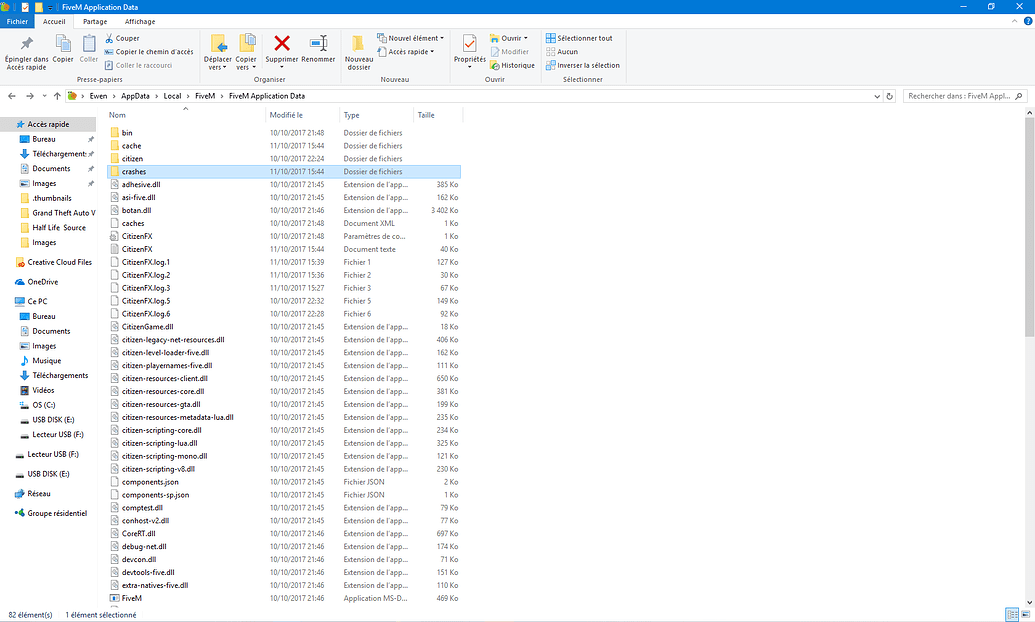The height and width of the screenshot is (622, 1035).
Task: Click the up-one-level folder arrow
Action: click(x=57, y=95)
